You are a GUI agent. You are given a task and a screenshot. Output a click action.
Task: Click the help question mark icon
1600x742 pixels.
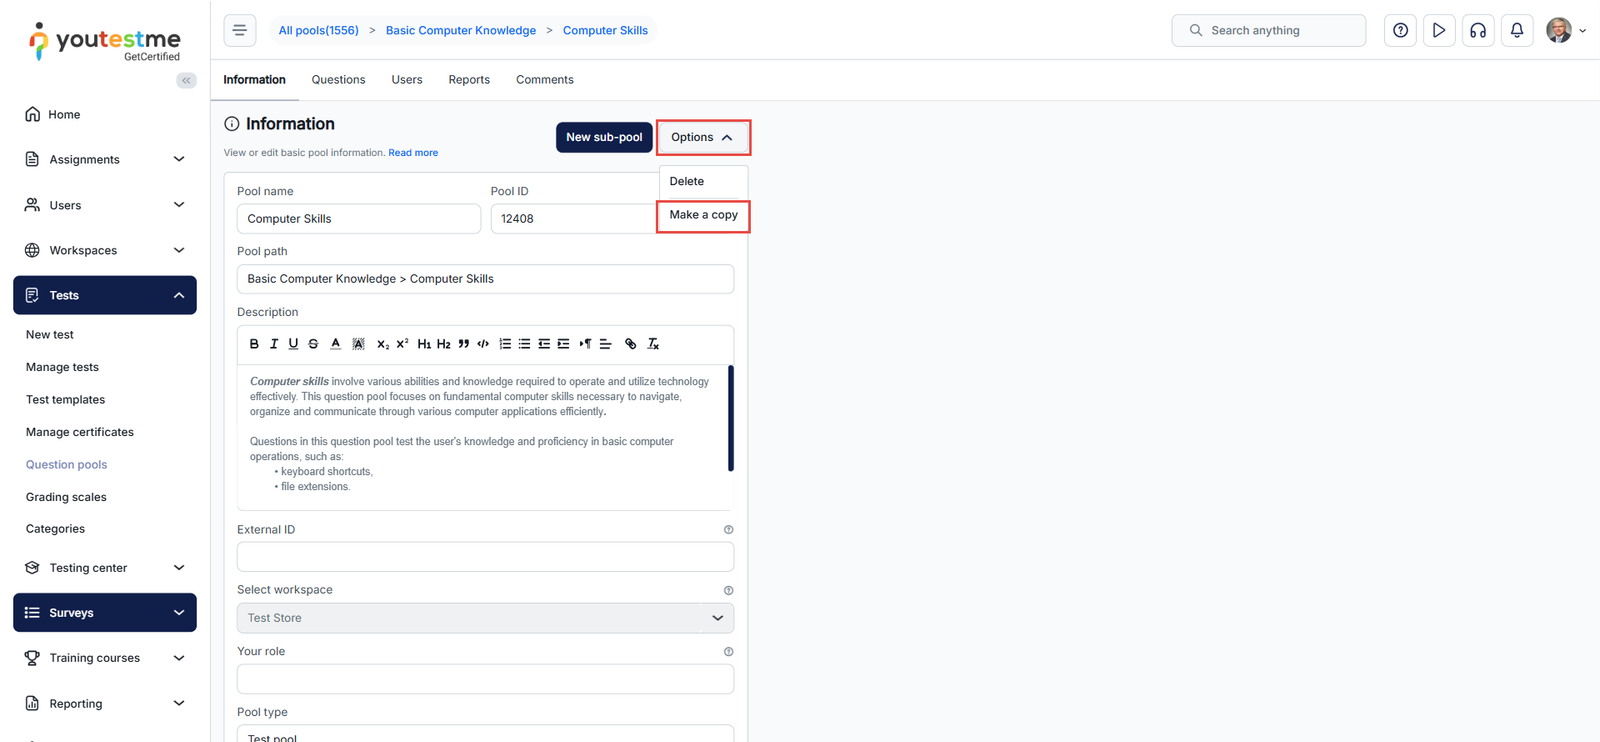click(1400, 30)
